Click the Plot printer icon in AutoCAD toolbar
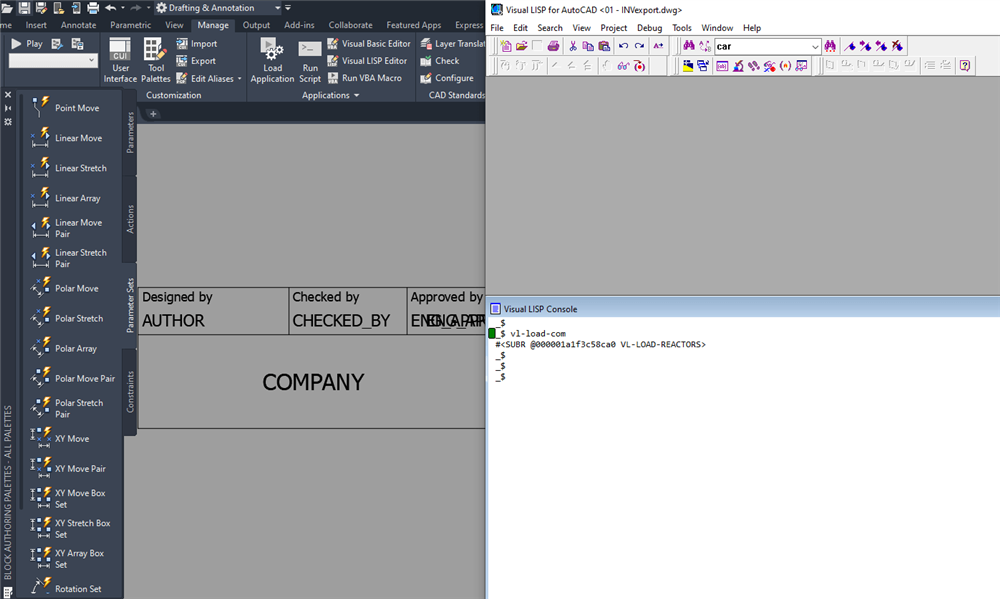Image resolution: width=1000 pixels, height=599 pixels. [92, 8]
